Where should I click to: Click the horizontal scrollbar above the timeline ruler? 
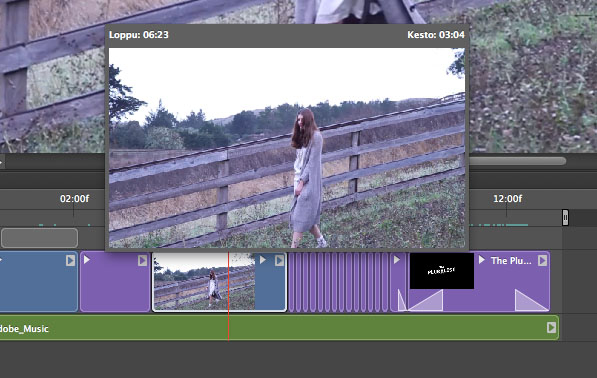click(518, 161)
